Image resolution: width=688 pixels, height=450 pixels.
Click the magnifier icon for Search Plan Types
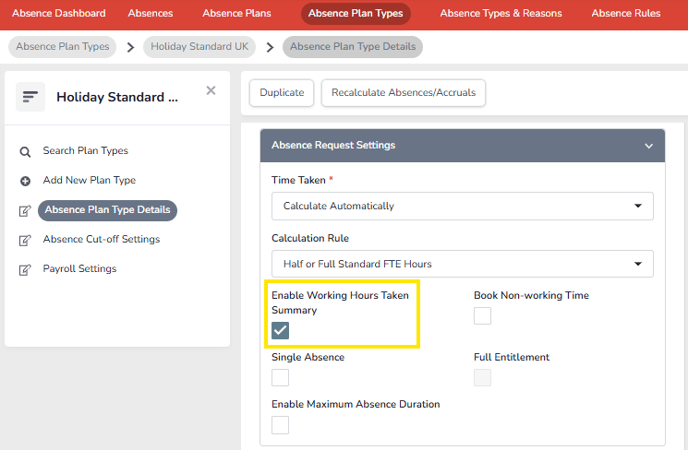pyautogui.click(x=25, y=152)
